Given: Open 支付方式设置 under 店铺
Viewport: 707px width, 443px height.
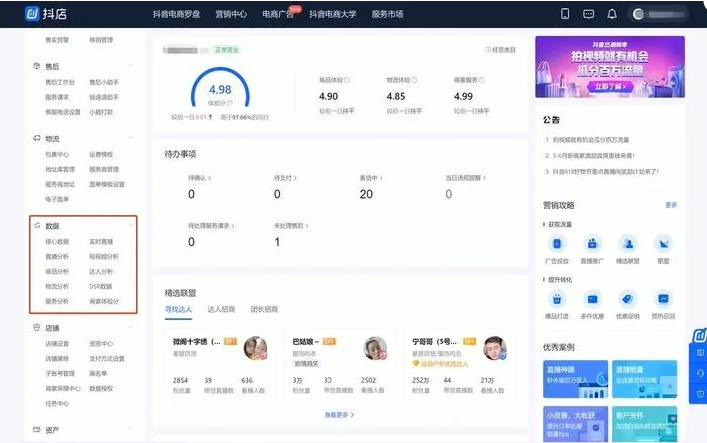Looking at the screenshot, I should (x=107, y=359).
